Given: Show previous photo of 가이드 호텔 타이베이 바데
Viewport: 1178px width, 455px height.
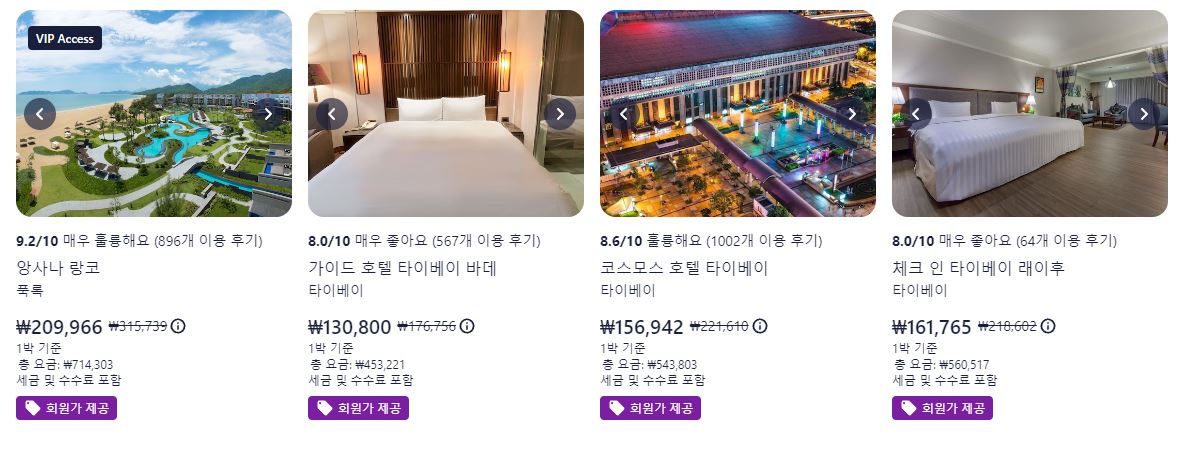Looking at the screenshot, I should pos(331,114).
